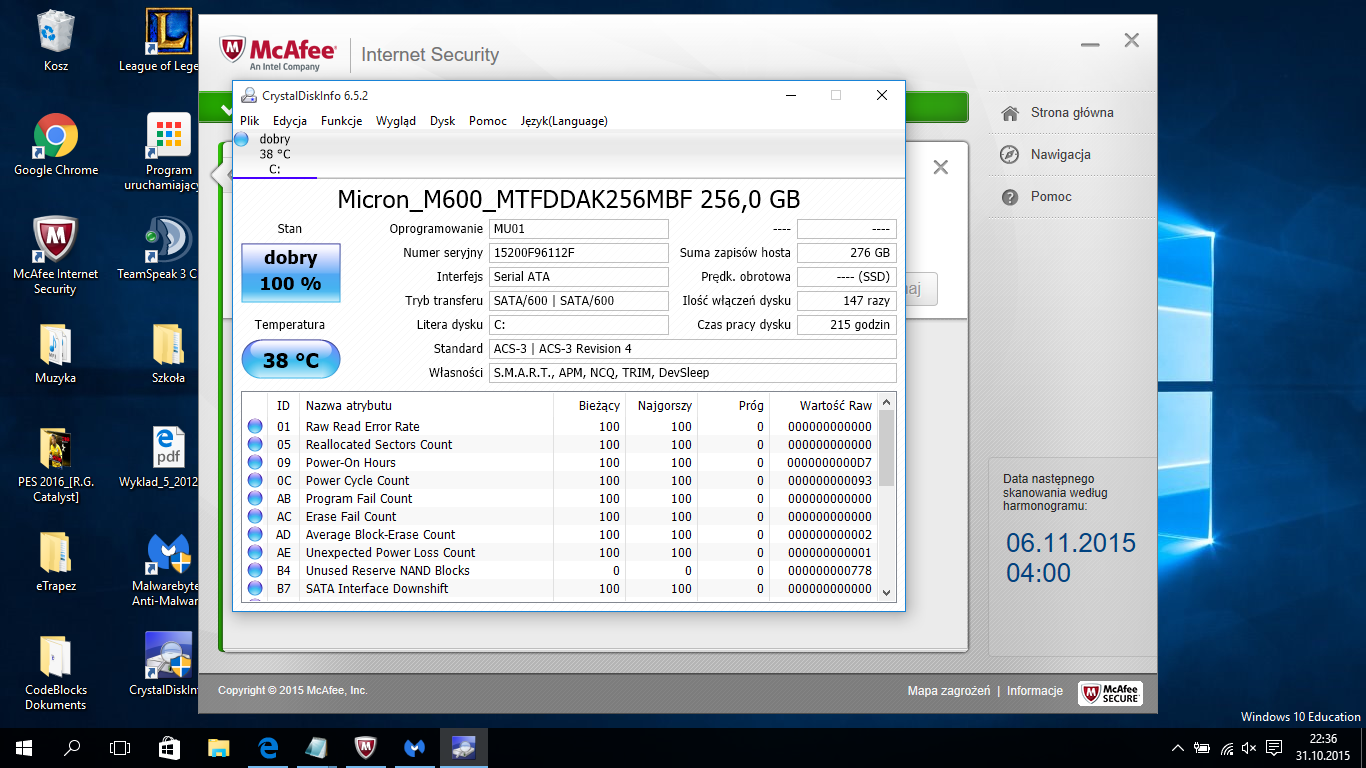
Task: Open McAfee Internet Security desktop shortcut
Action: pyautogui.click(x=56, y=256)
